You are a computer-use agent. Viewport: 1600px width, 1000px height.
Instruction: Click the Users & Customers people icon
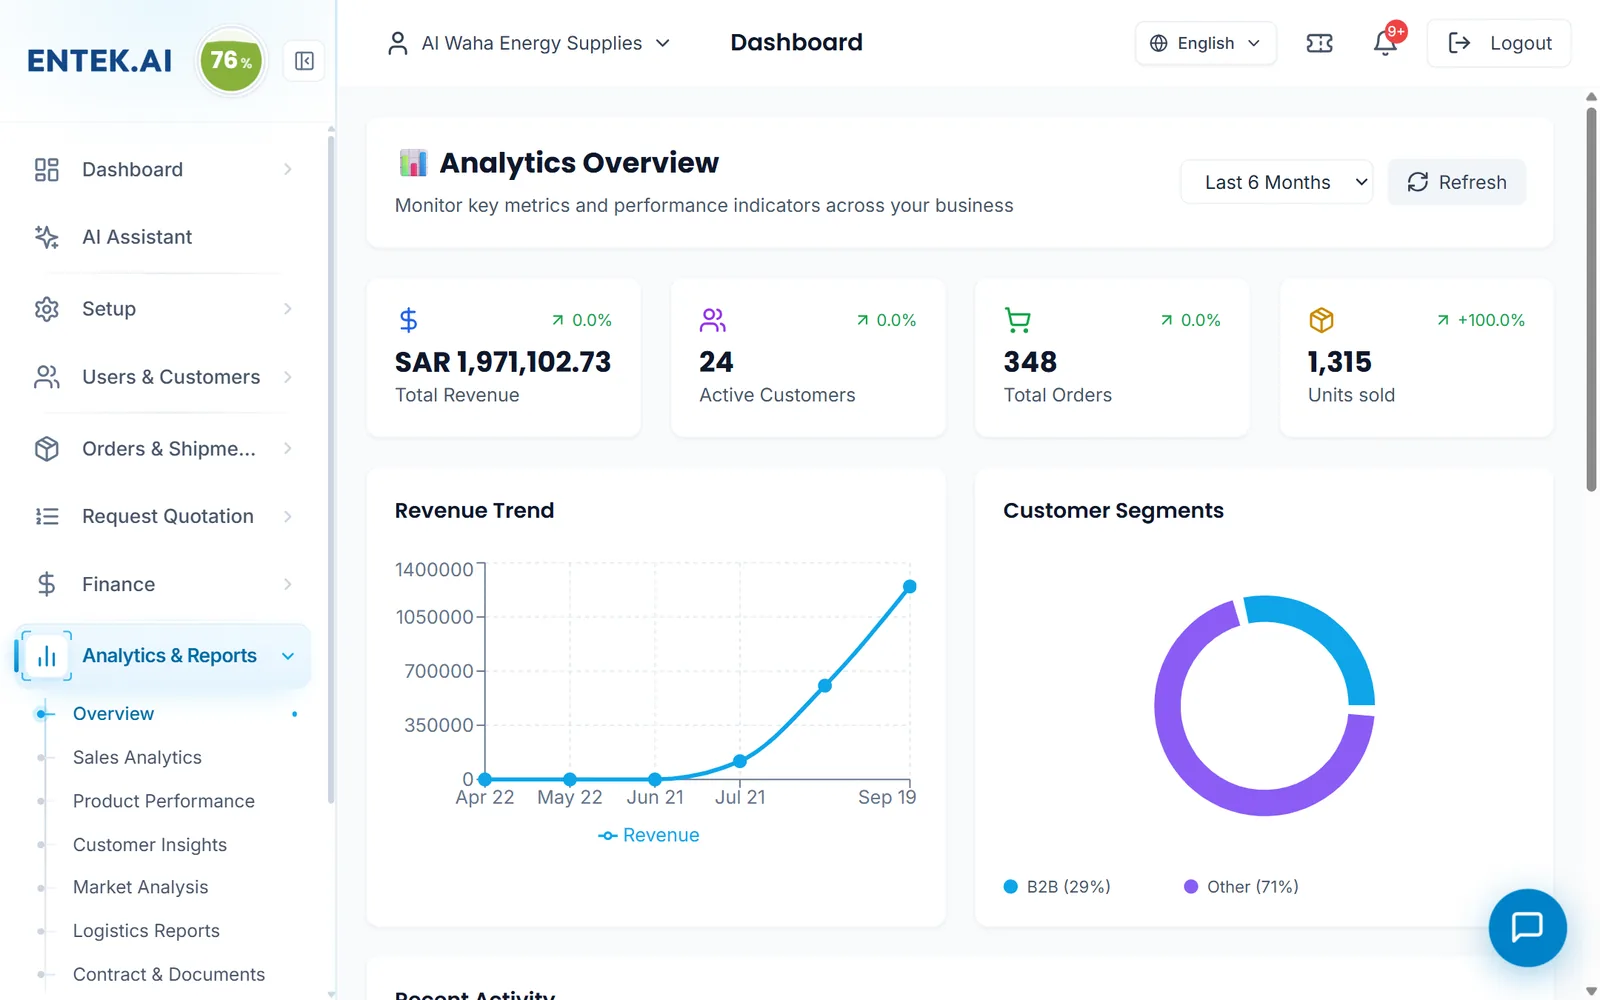(x=47, y=377)
